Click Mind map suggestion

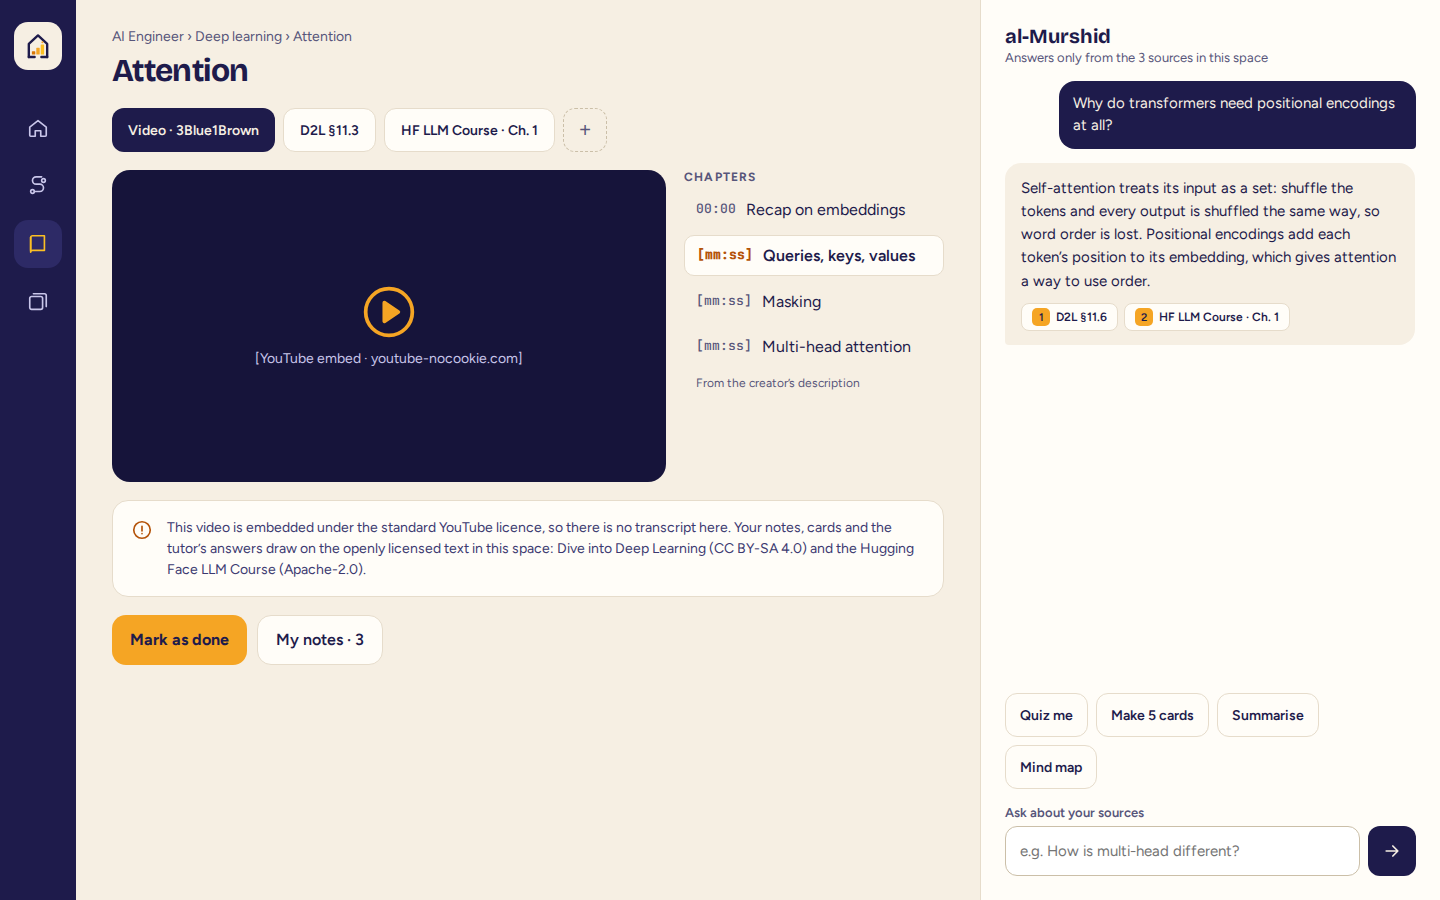coord(1051,767)
